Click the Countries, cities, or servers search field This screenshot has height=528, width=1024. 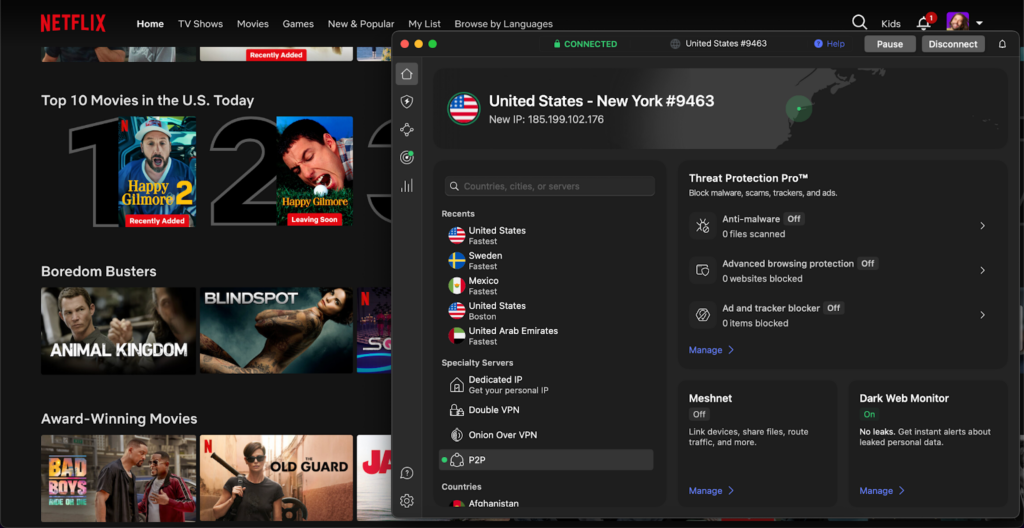(x=550, y=186)
